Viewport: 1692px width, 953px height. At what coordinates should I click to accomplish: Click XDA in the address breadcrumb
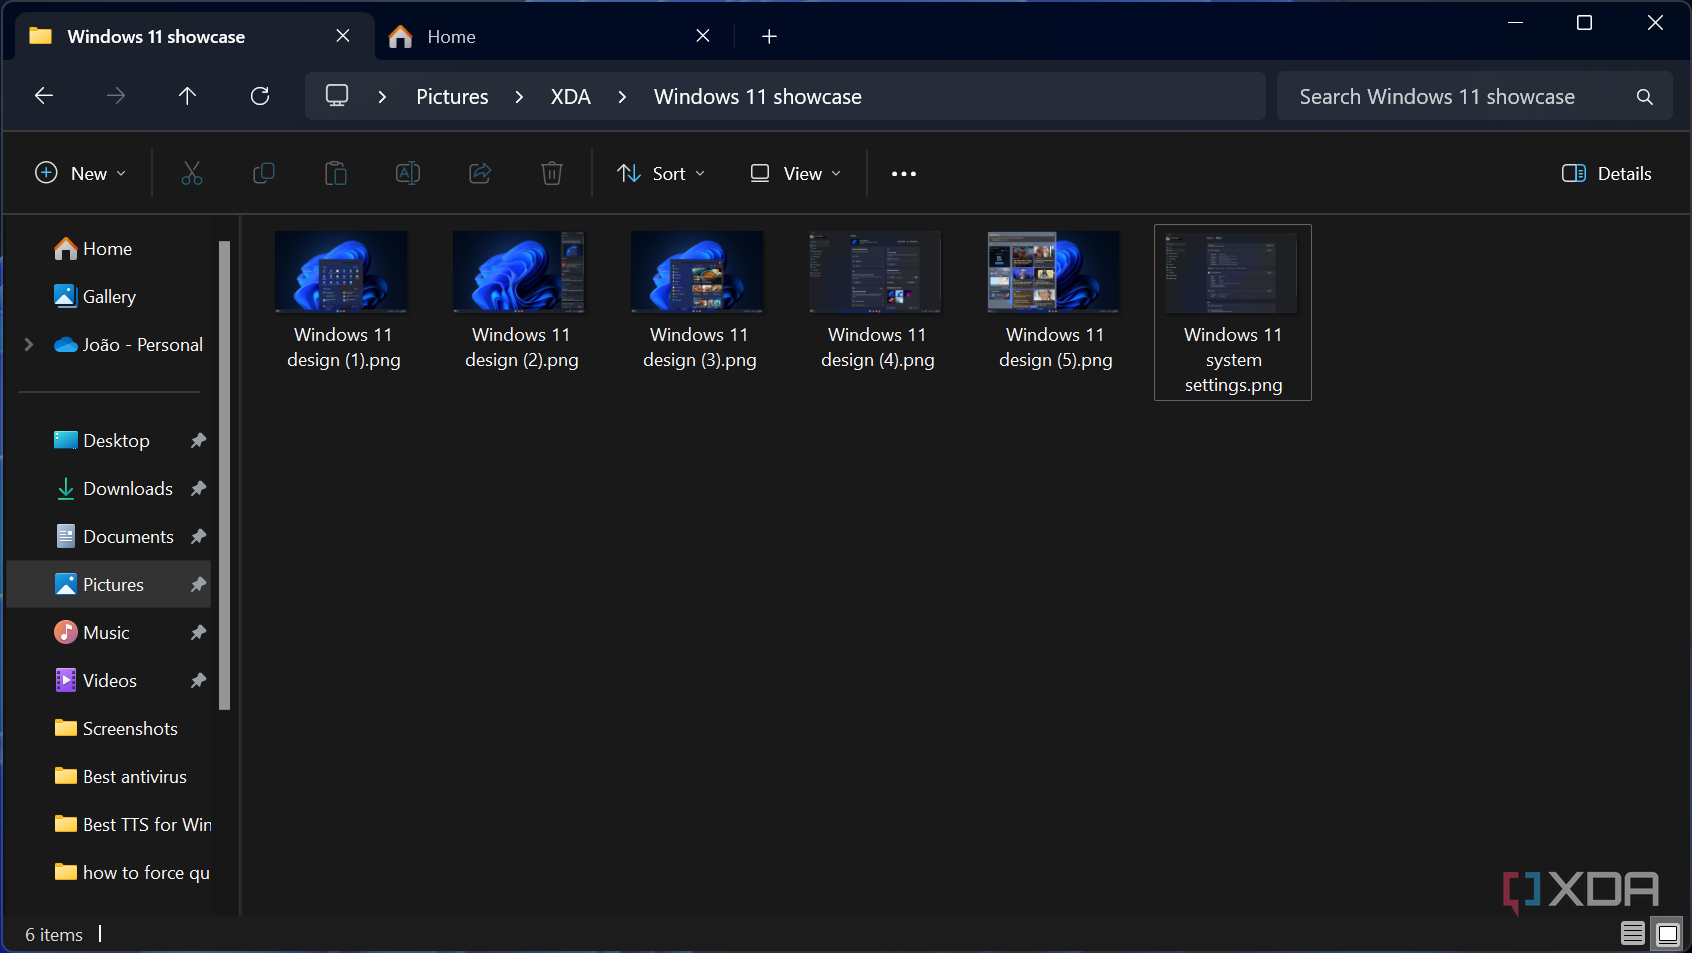[571, 97]
